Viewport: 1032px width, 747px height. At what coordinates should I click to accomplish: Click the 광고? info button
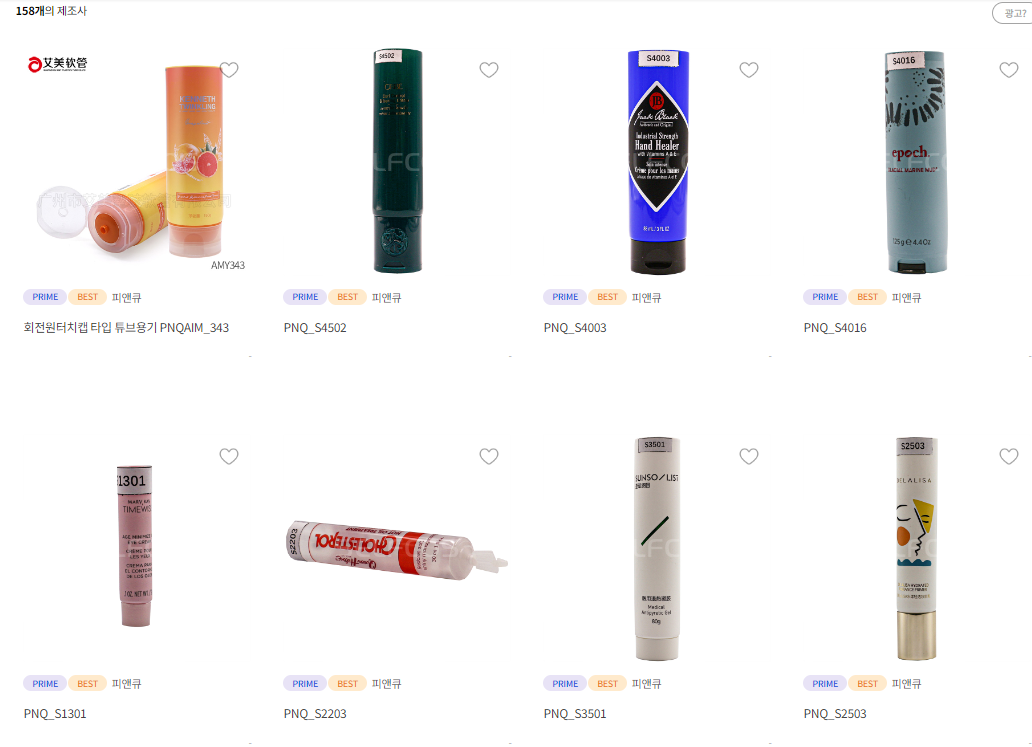click(1014, 13)
